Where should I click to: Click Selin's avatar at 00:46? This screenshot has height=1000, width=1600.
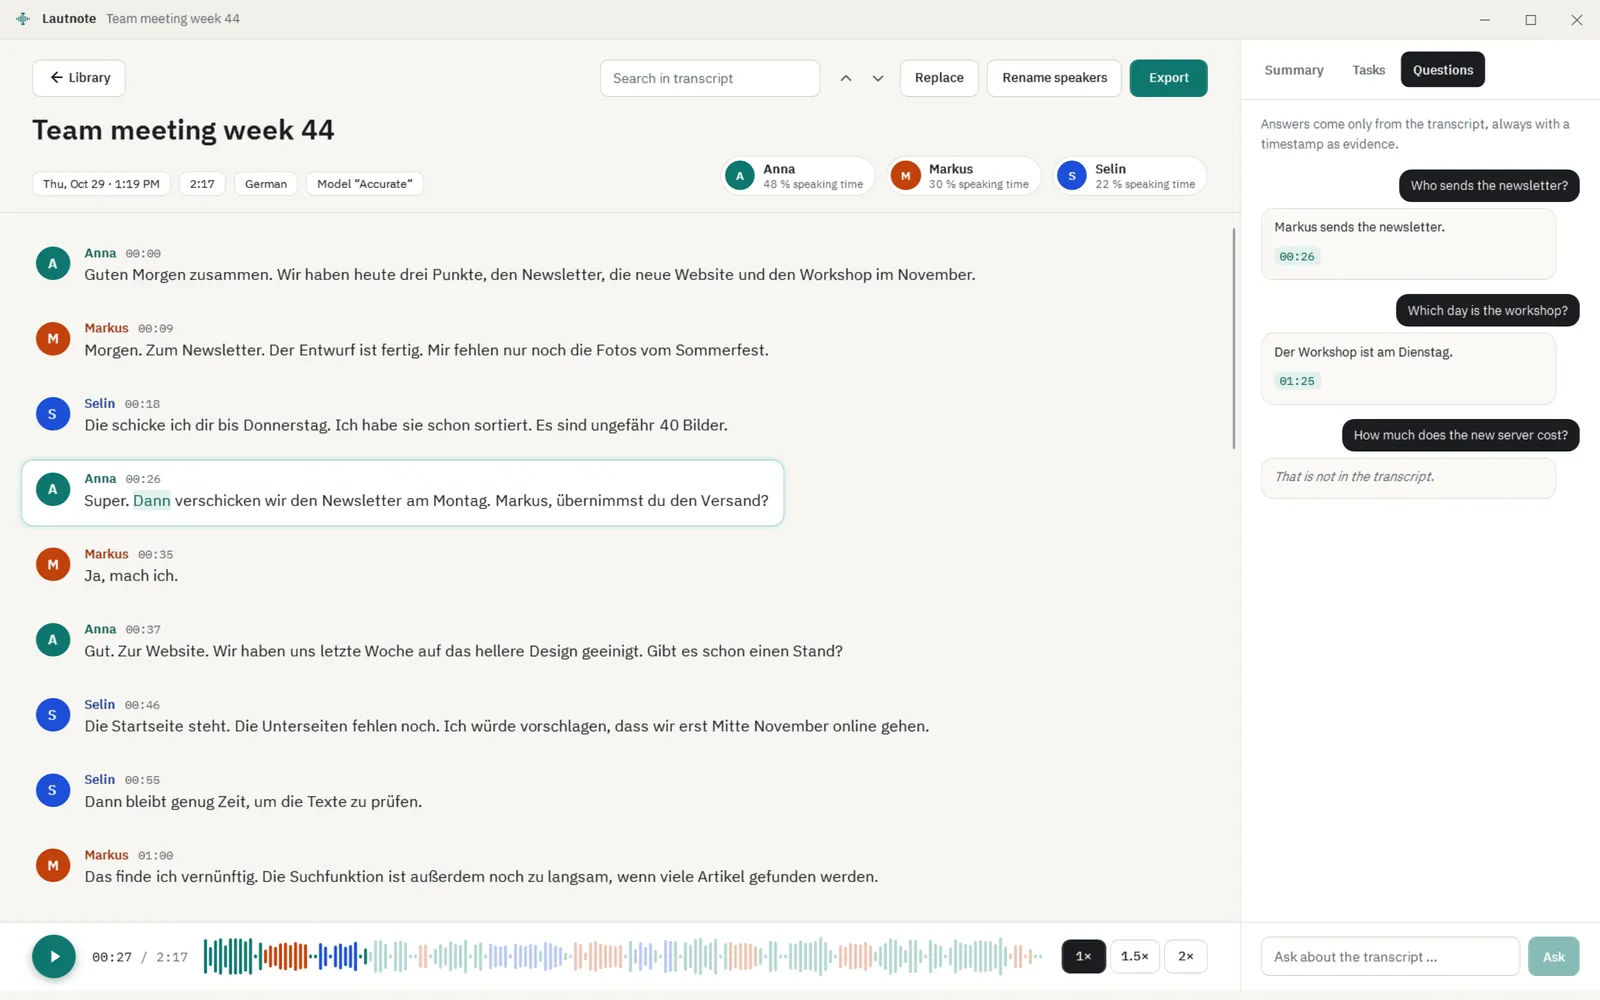click(53, 715)
